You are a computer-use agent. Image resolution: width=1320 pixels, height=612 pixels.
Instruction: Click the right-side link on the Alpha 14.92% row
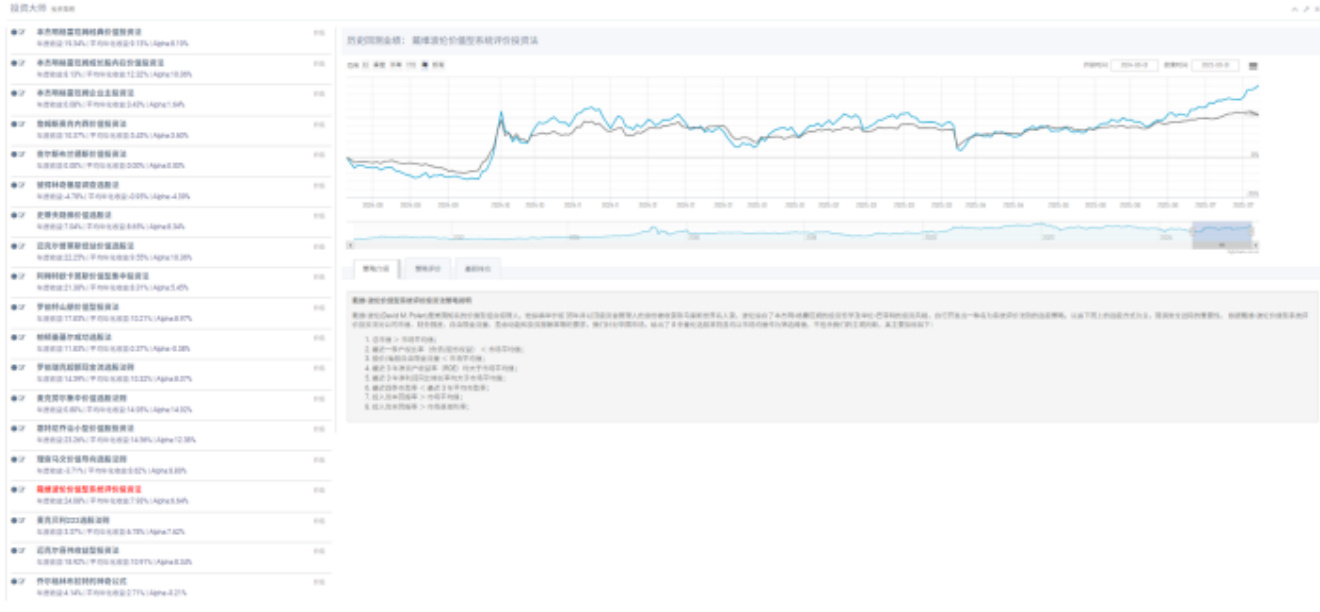(319, 398)
